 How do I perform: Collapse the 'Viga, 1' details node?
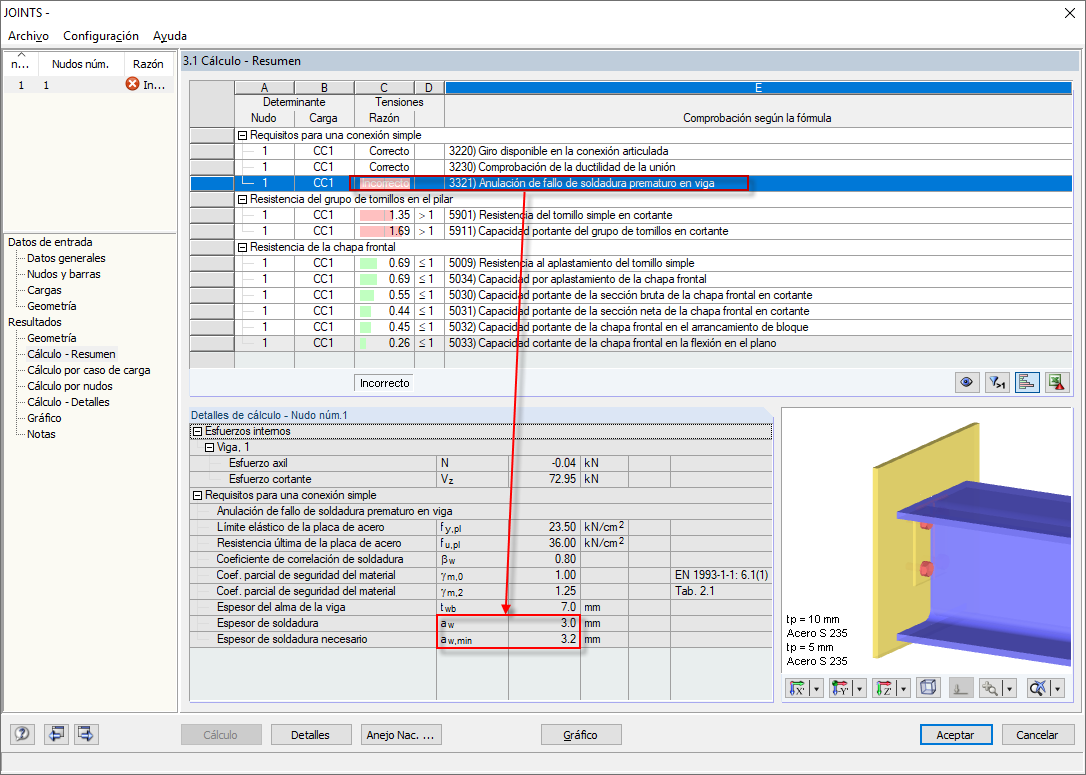pos(209,447)
